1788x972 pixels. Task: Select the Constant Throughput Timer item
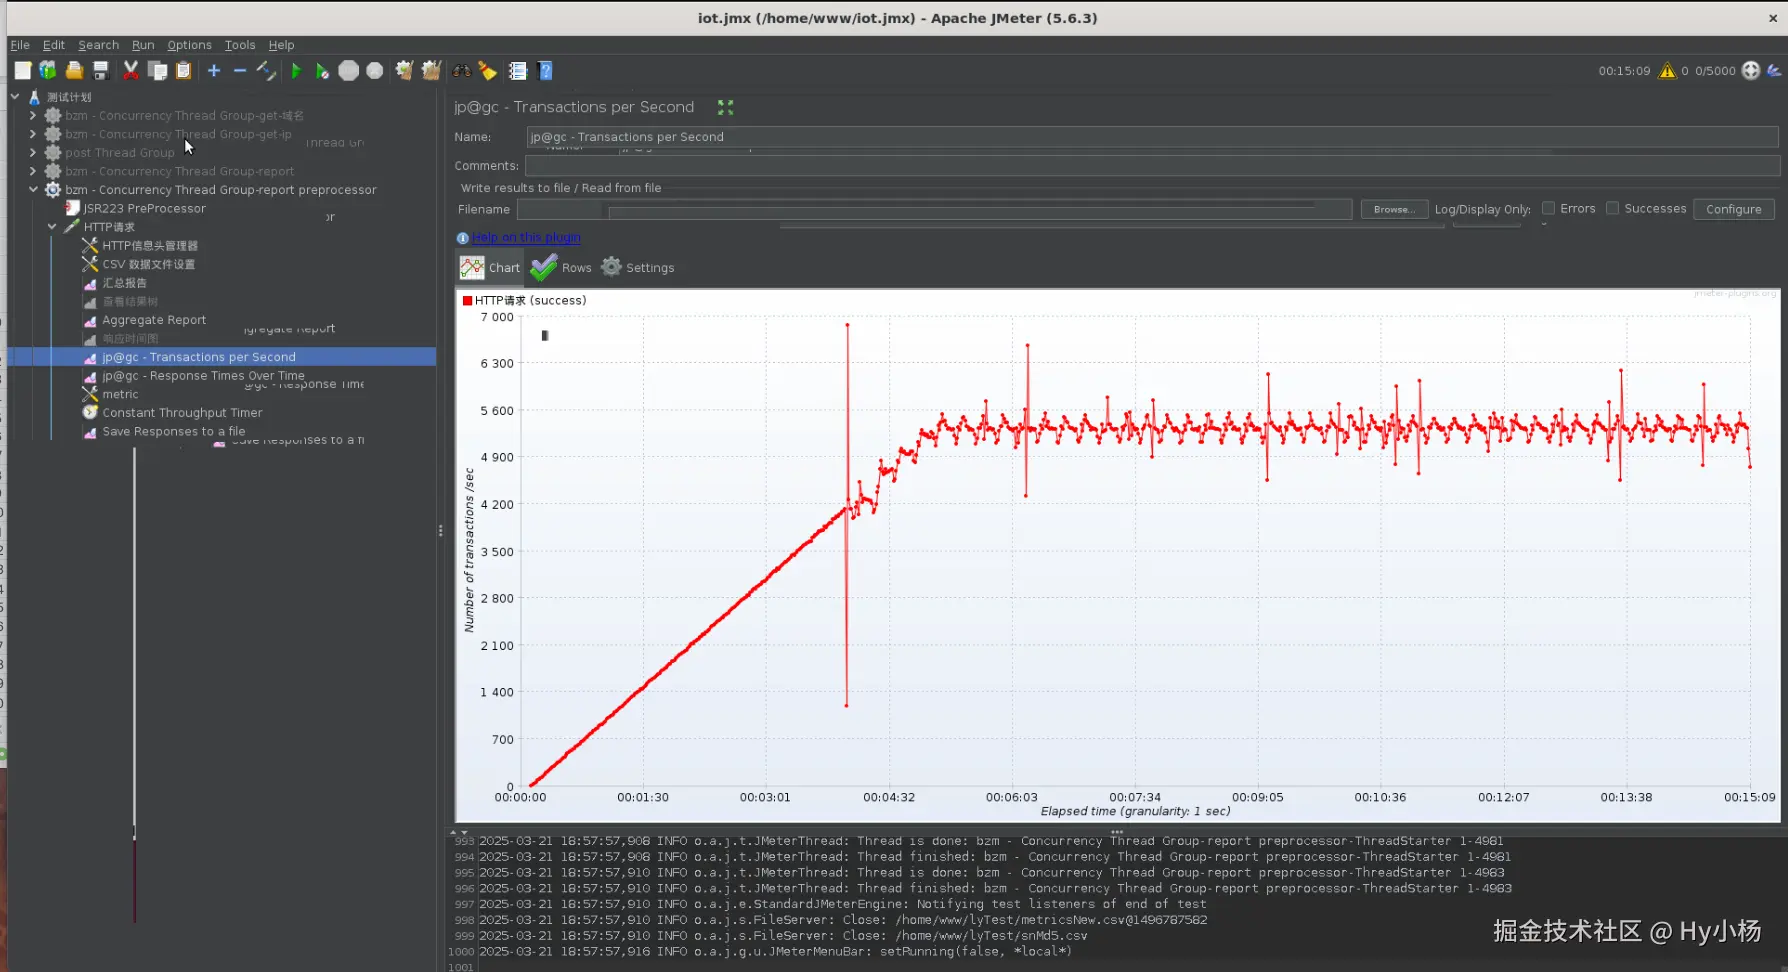pyautogui.click(x=182, y=413)
